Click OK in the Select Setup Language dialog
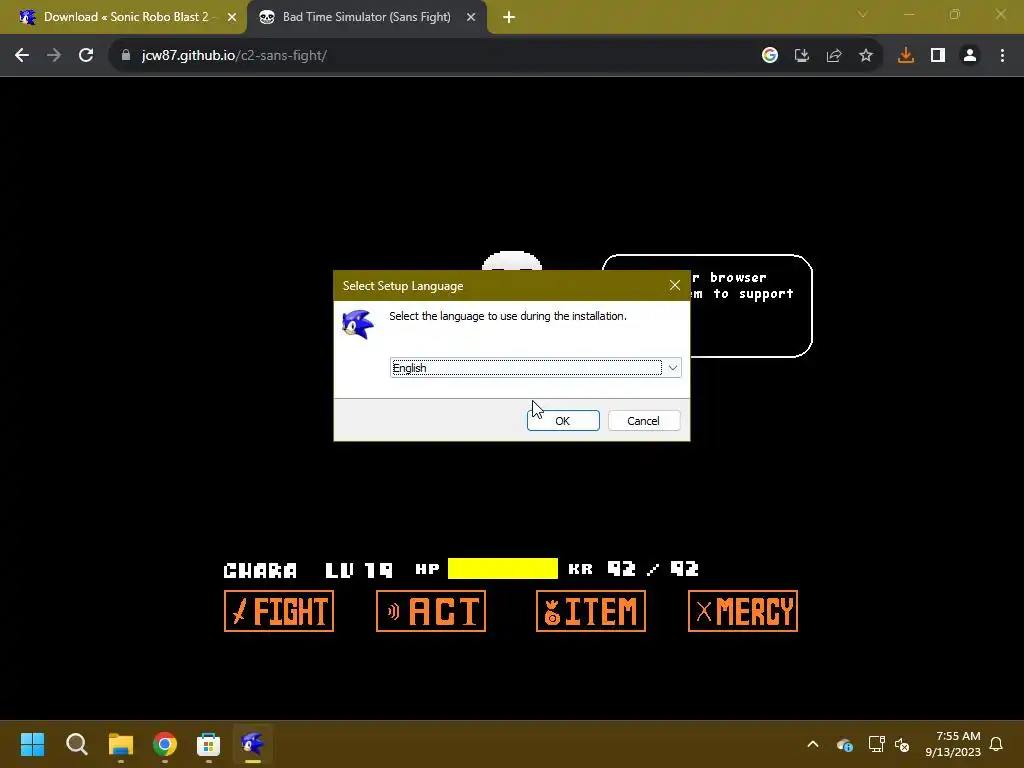 tap(563, 421)
